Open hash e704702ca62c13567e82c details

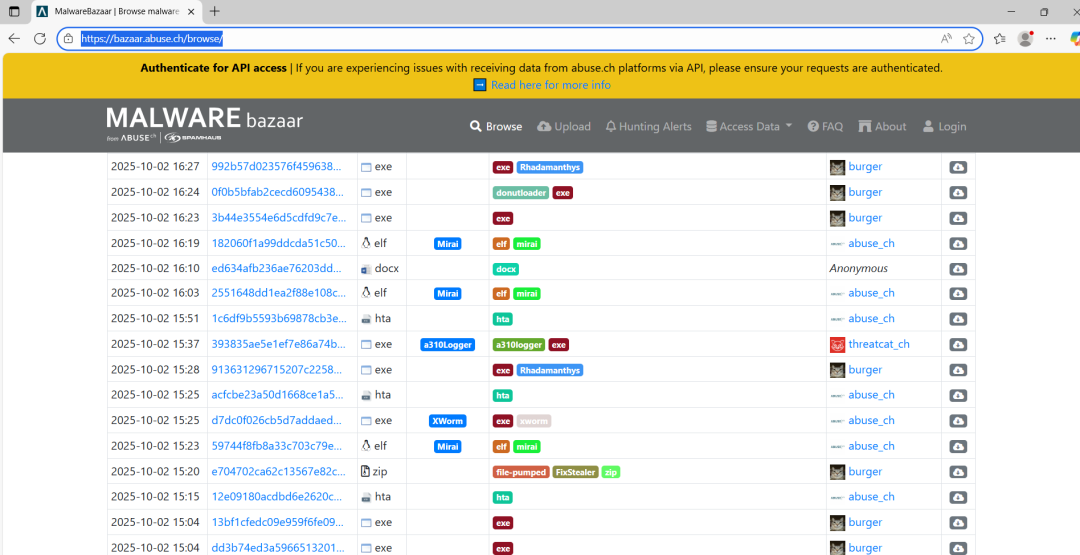click(x=278, y=472)
